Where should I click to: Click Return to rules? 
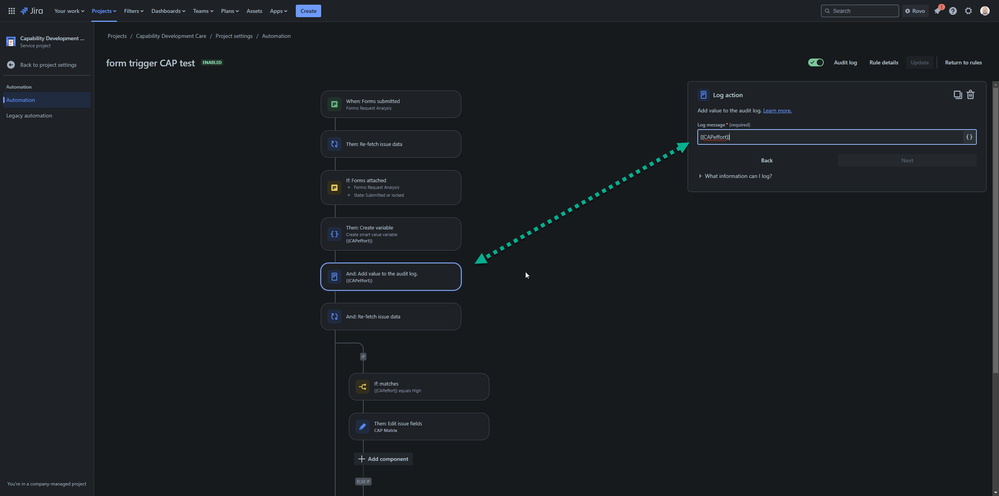click(x=963, y=62)
